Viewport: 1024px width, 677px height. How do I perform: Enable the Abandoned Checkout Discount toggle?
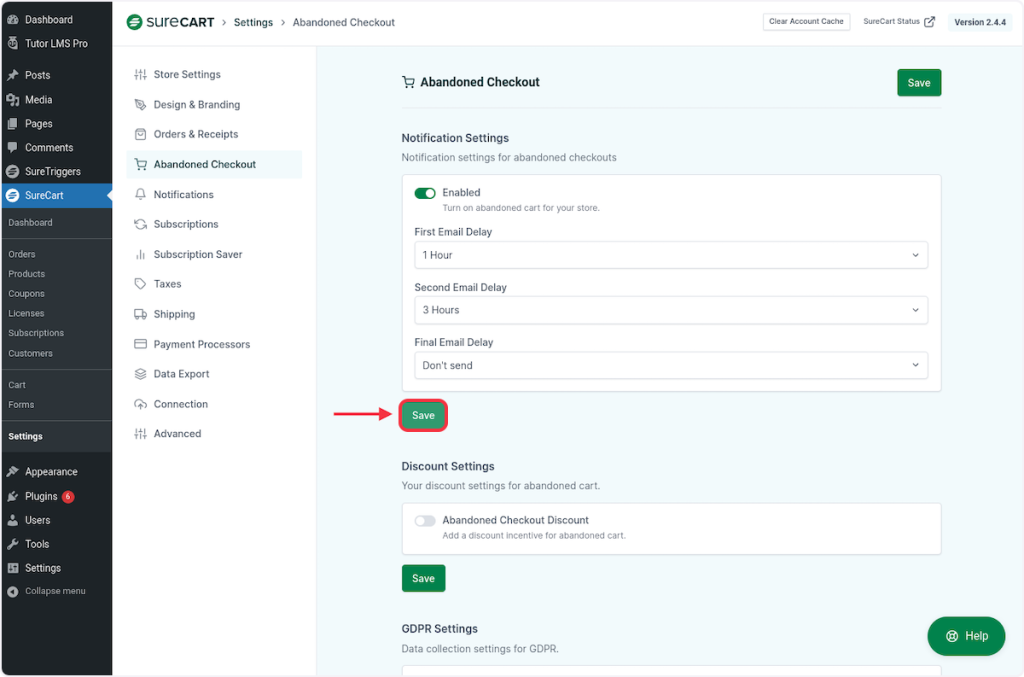pos(425,521)
